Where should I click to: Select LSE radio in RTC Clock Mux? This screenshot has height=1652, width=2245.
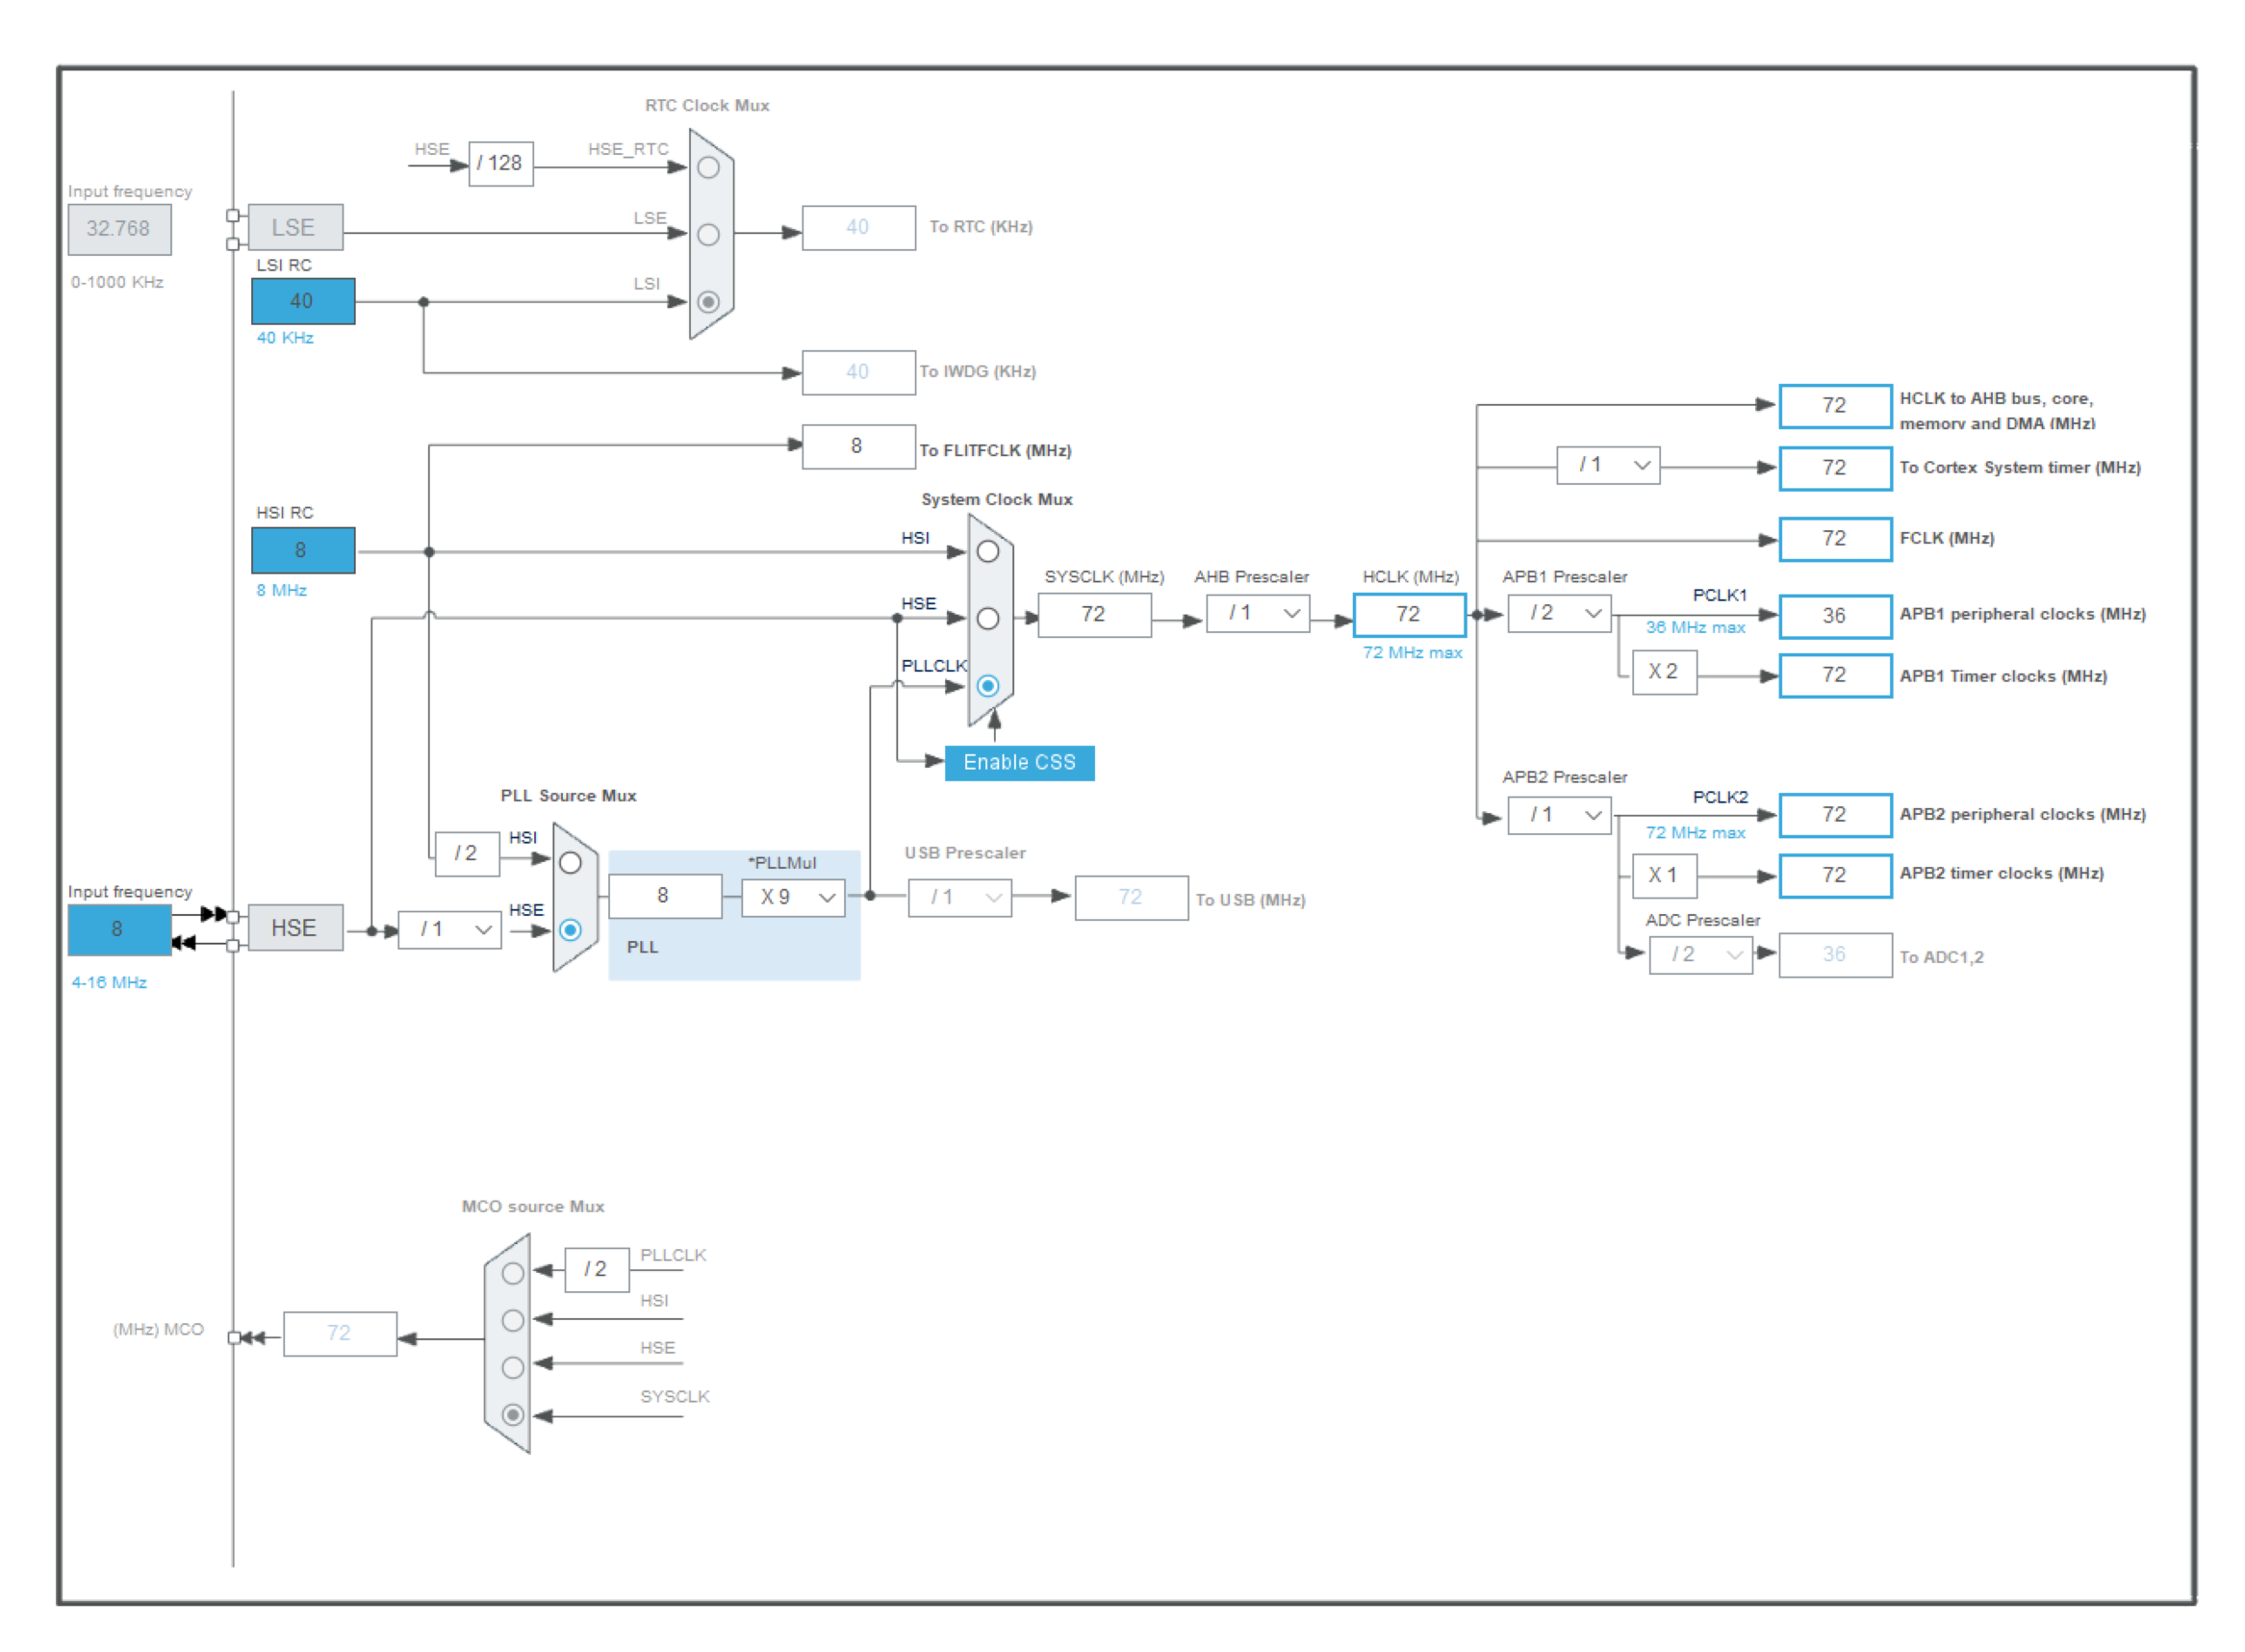(708, 234)
